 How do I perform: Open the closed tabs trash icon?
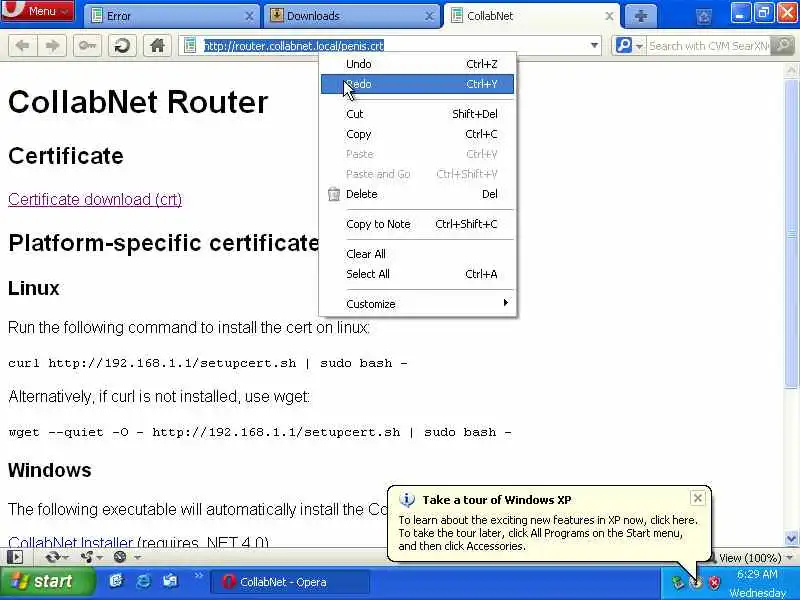[704, 17]
